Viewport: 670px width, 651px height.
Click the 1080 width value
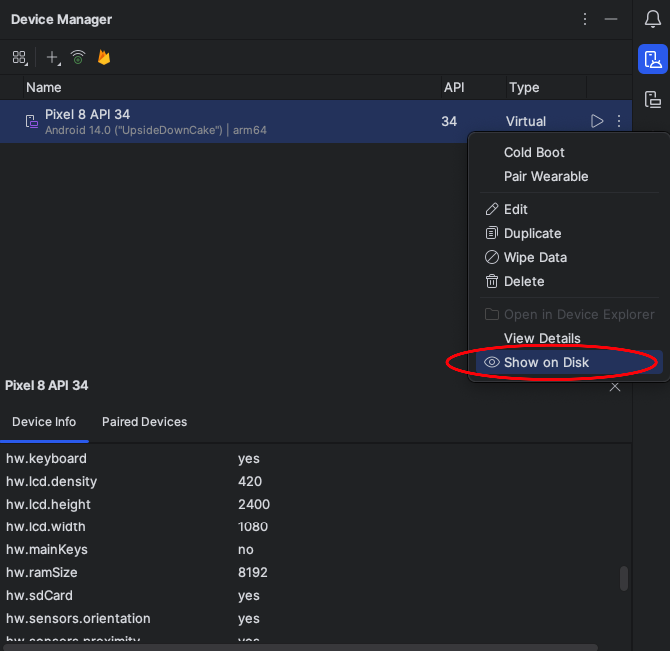click(253, 527)
